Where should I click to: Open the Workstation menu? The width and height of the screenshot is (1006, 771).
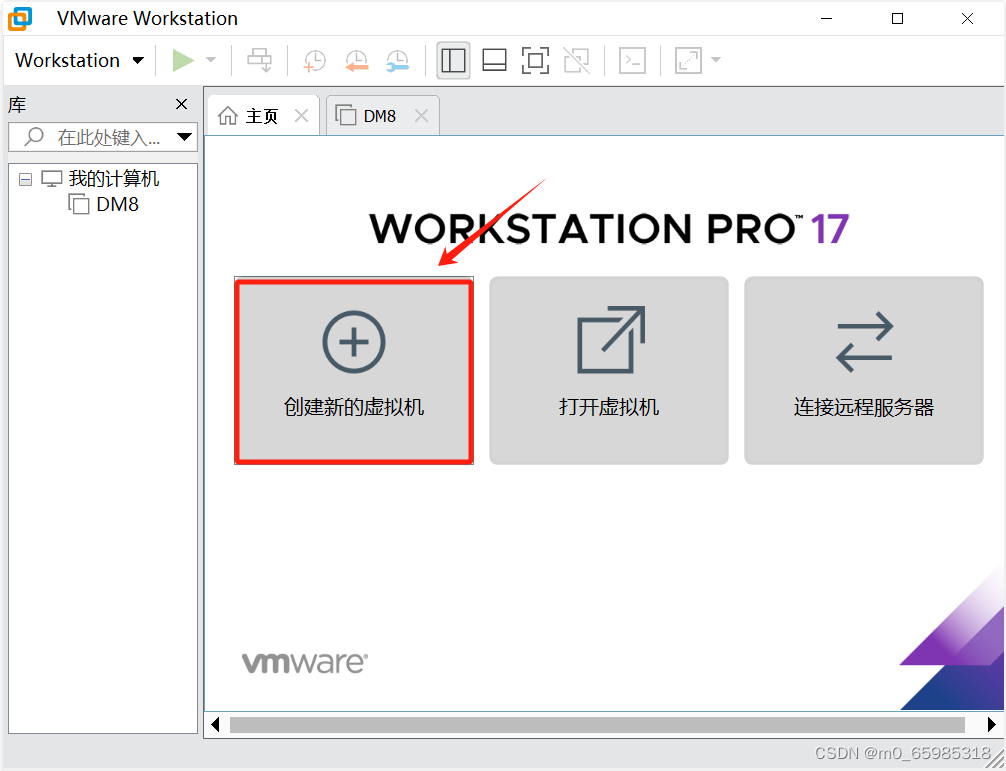(80, 60)
